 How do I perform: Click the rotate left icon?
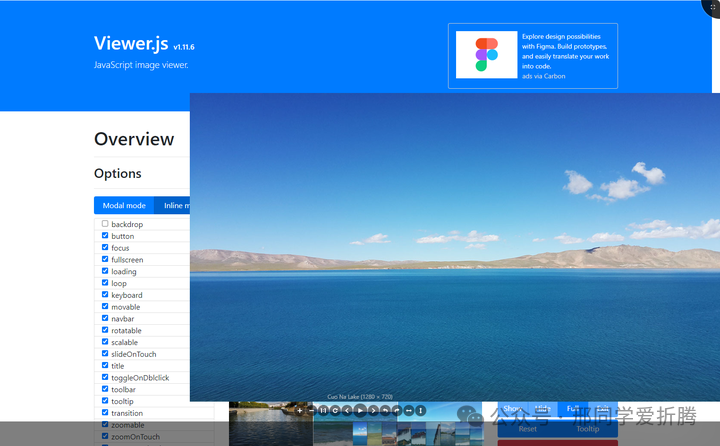pyautogui.click(x=384, y=410)
